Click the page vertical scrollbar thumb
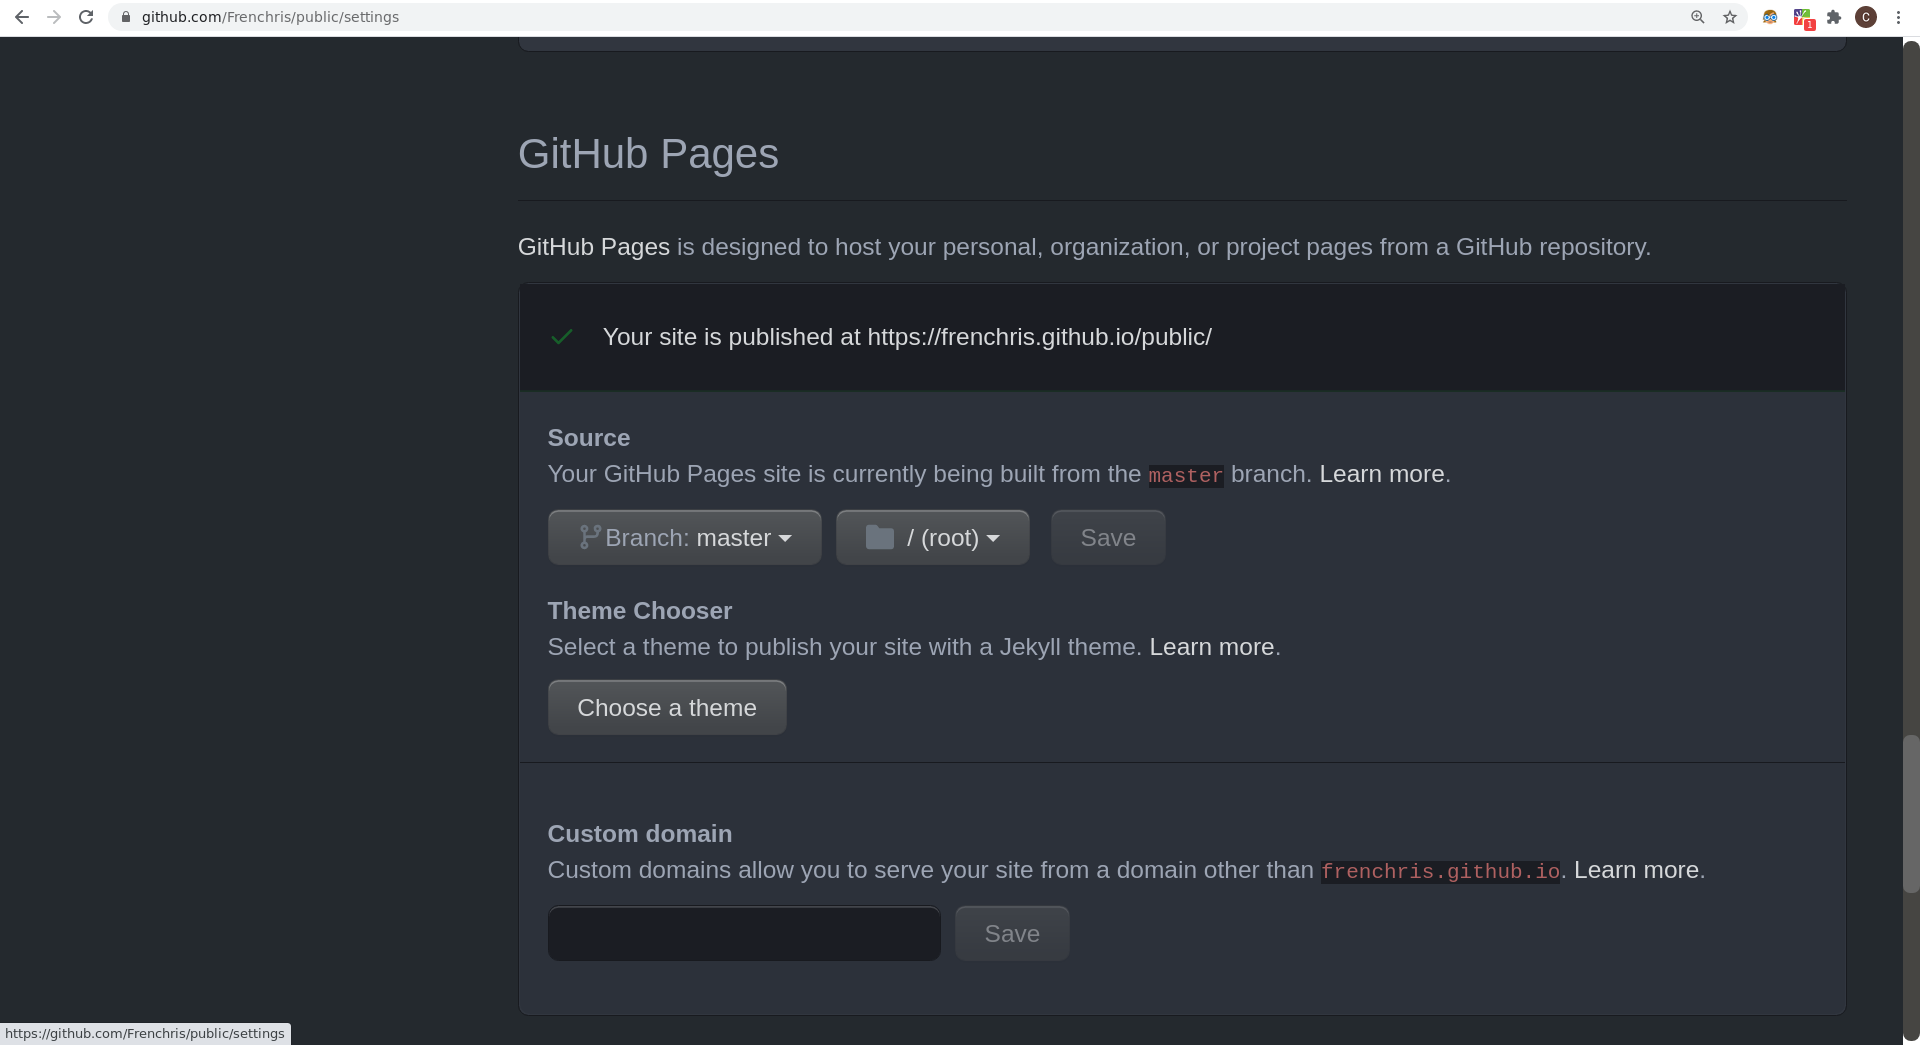Viewport: 1920px width, 1045px height. (1911, 814)
